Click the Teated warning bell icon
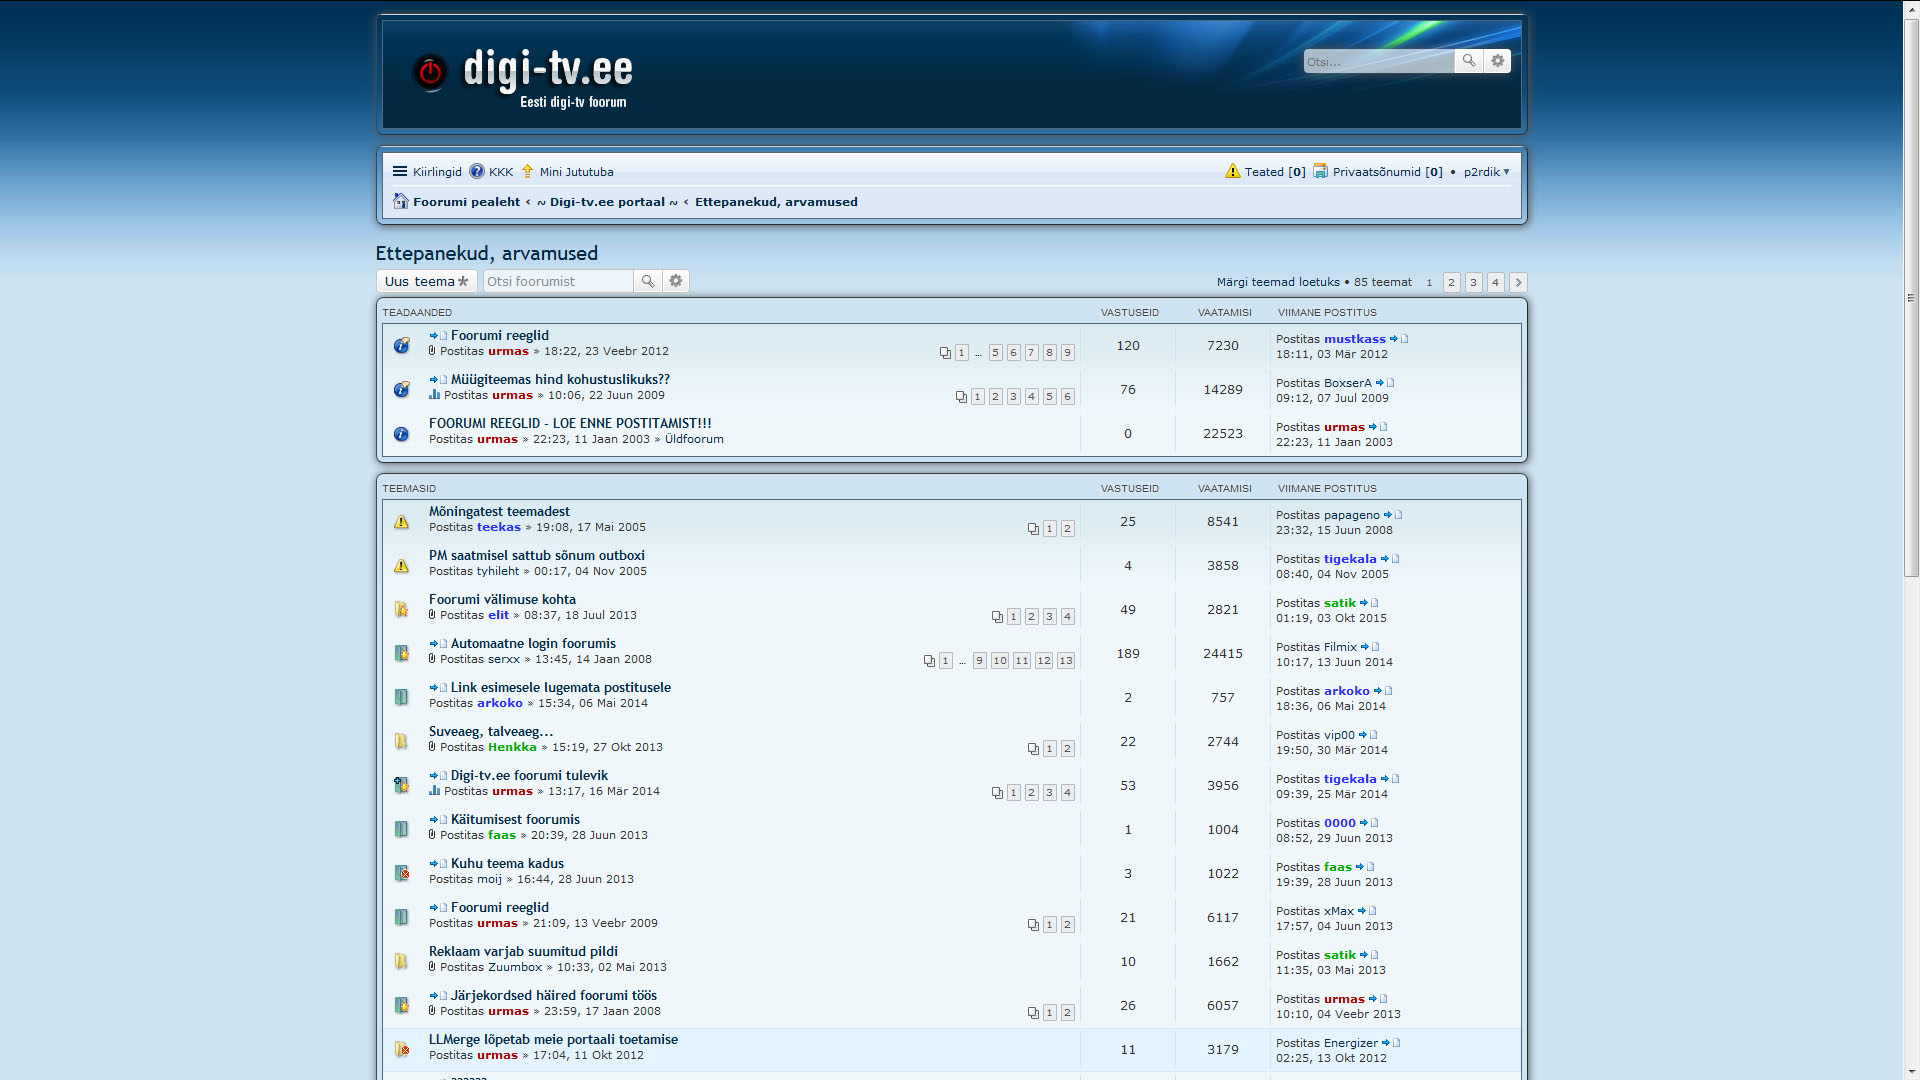 [x=1232, y=171]
